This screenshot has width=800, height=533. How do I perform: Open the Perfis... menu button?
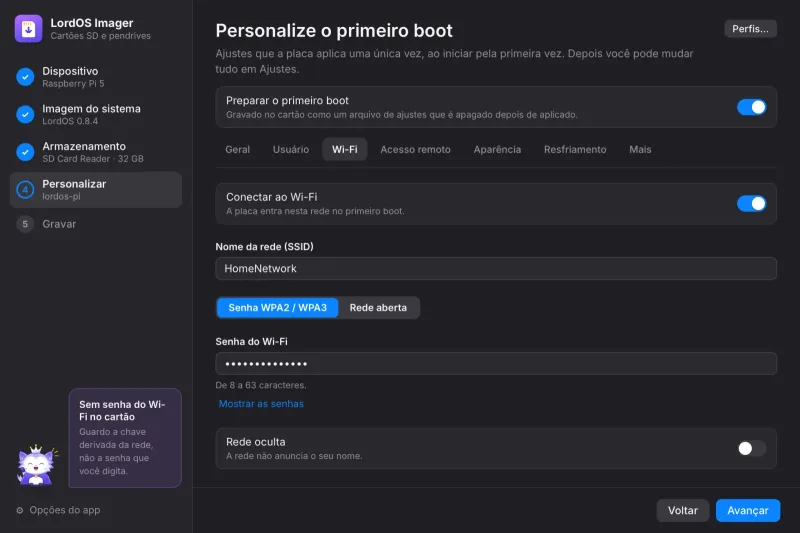(750, 29)
